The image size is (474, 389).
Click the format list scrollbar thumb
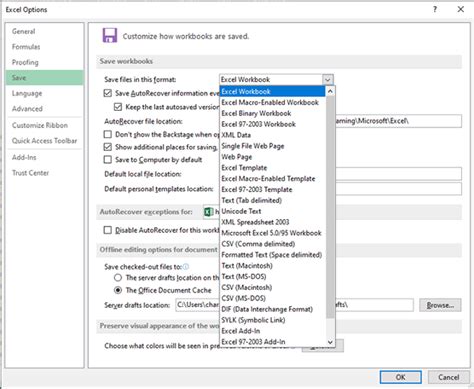[330, 207]
